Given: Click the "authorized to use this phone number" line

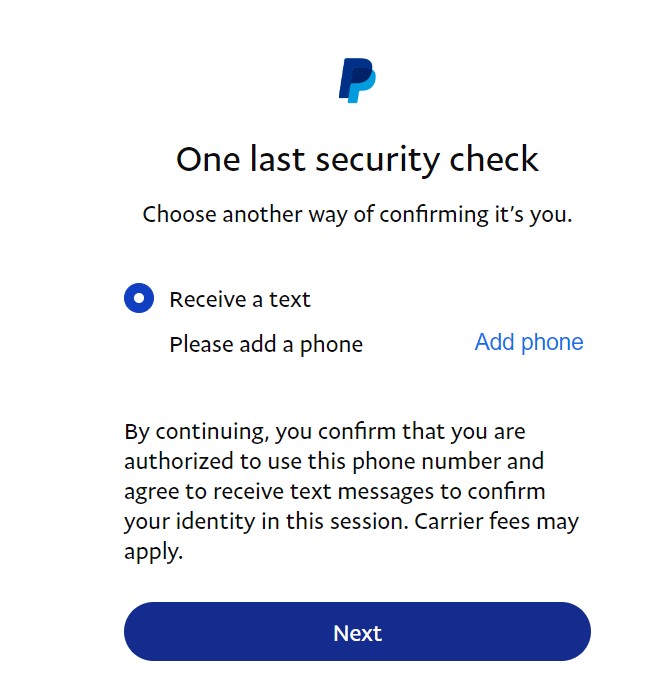Looking at the screenshot, I should (334, 462).
